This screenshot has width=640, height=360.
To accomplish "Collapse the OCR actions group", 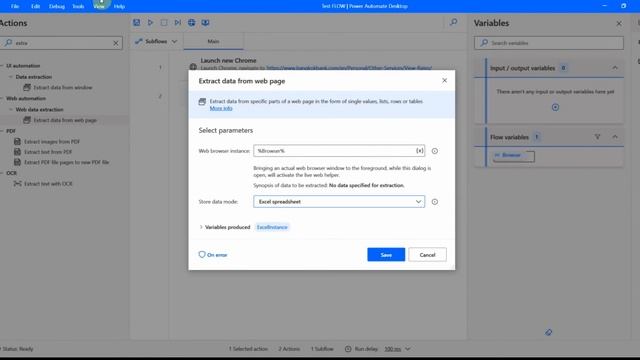I will pos(2,173).
